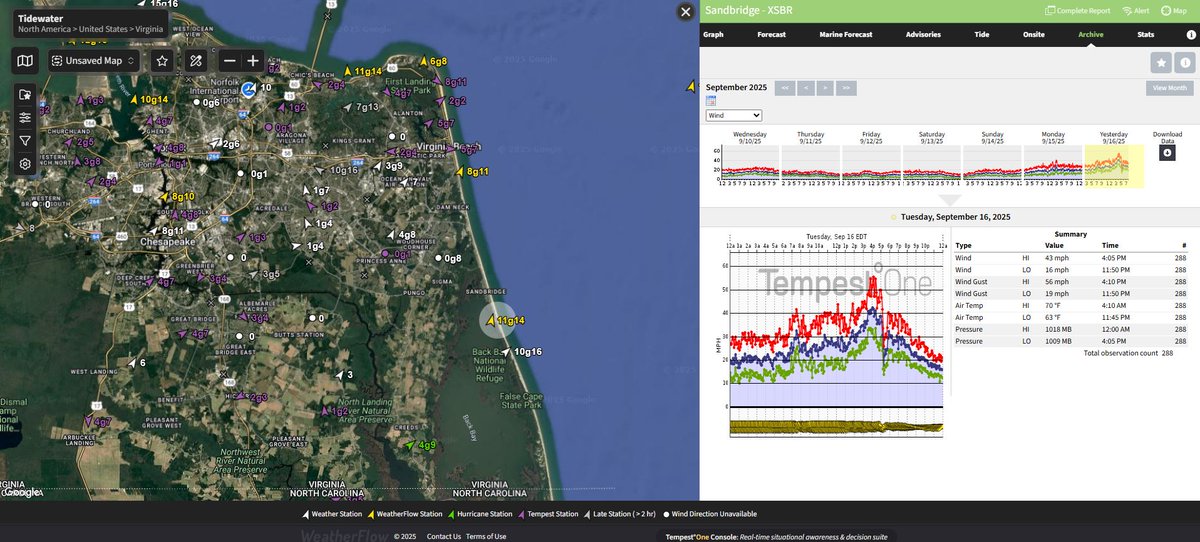Screen dimensions: 1200x542
Task: Favorite the map with the star button
Action: 162,61
